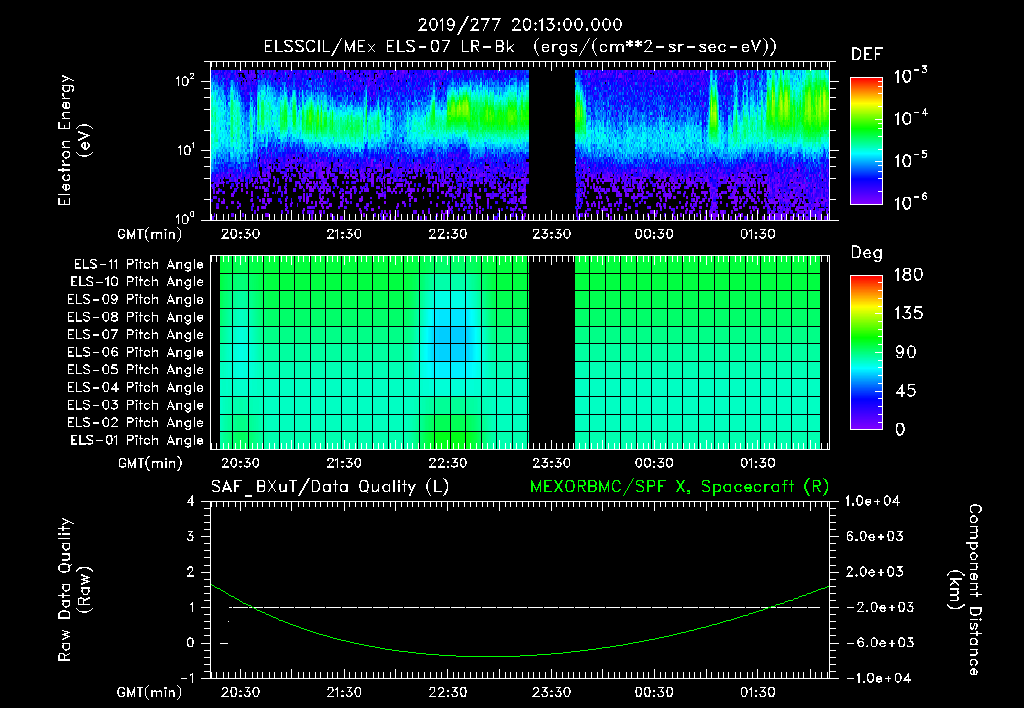Screen dimensions: 1024x708
Task: Select the ELS-06 Pitch Angle row label
Action: pos(136,352)
